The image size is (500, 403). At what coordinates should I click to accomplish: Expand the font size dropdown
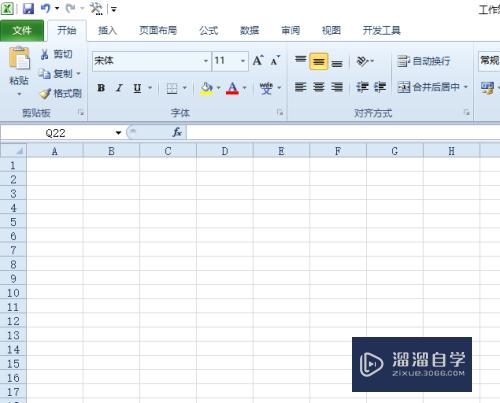tap(243, 61)
